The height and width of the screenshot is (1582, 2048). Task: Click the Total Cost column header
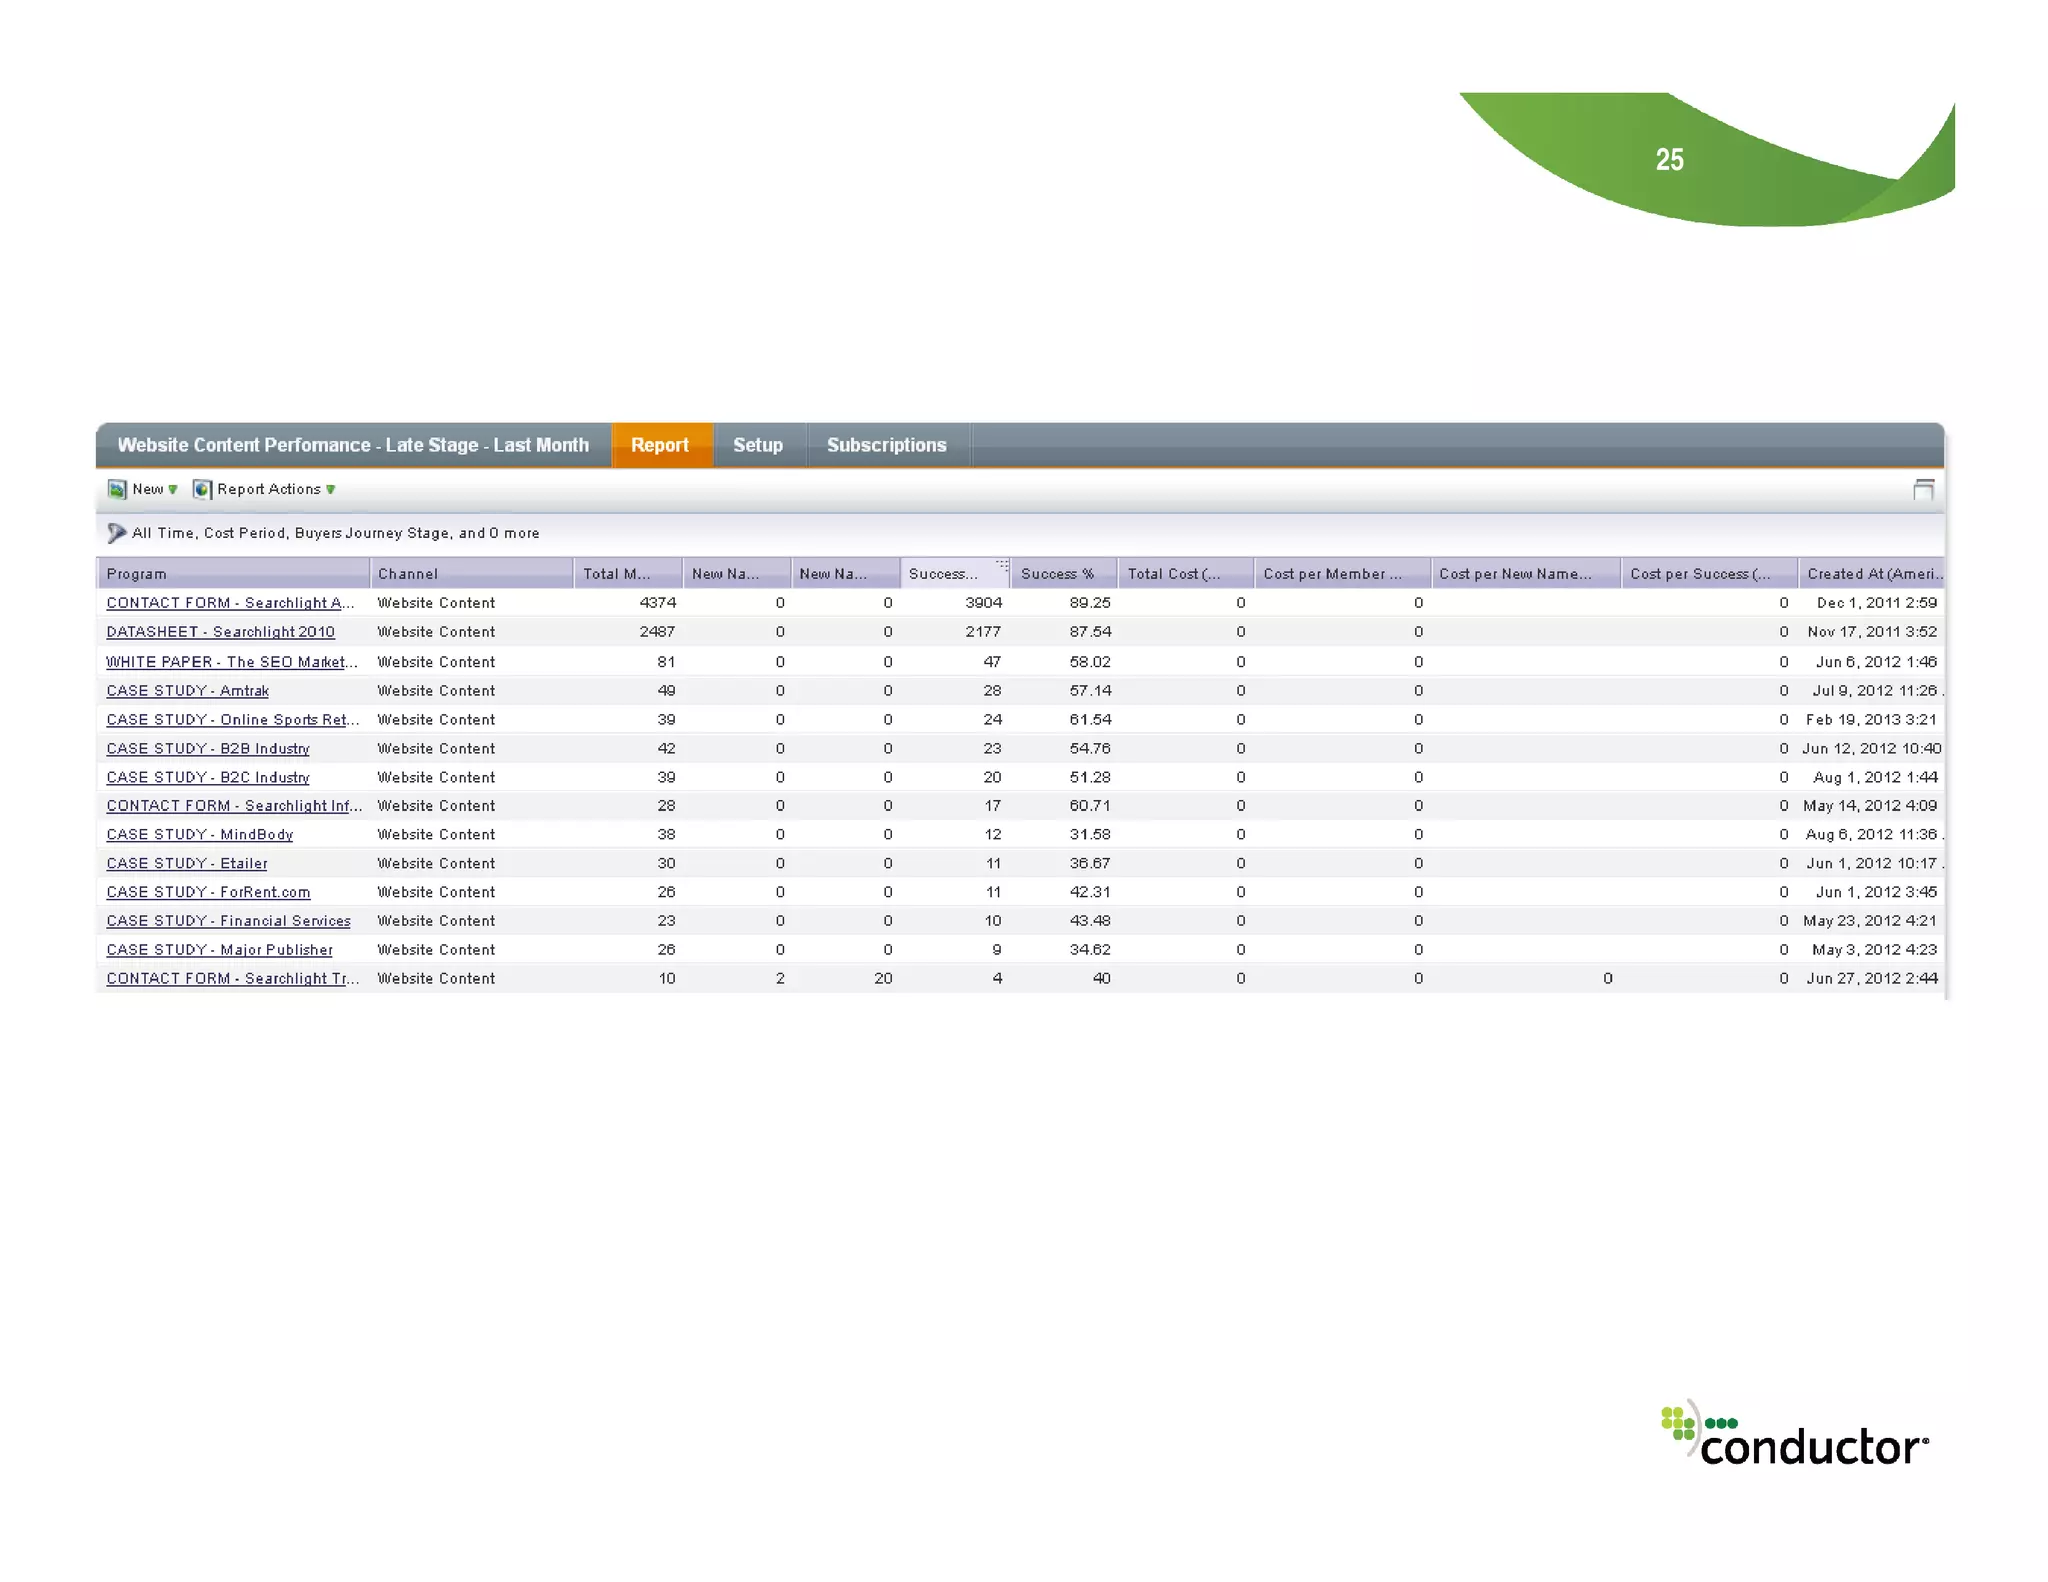pos(1173,574)
